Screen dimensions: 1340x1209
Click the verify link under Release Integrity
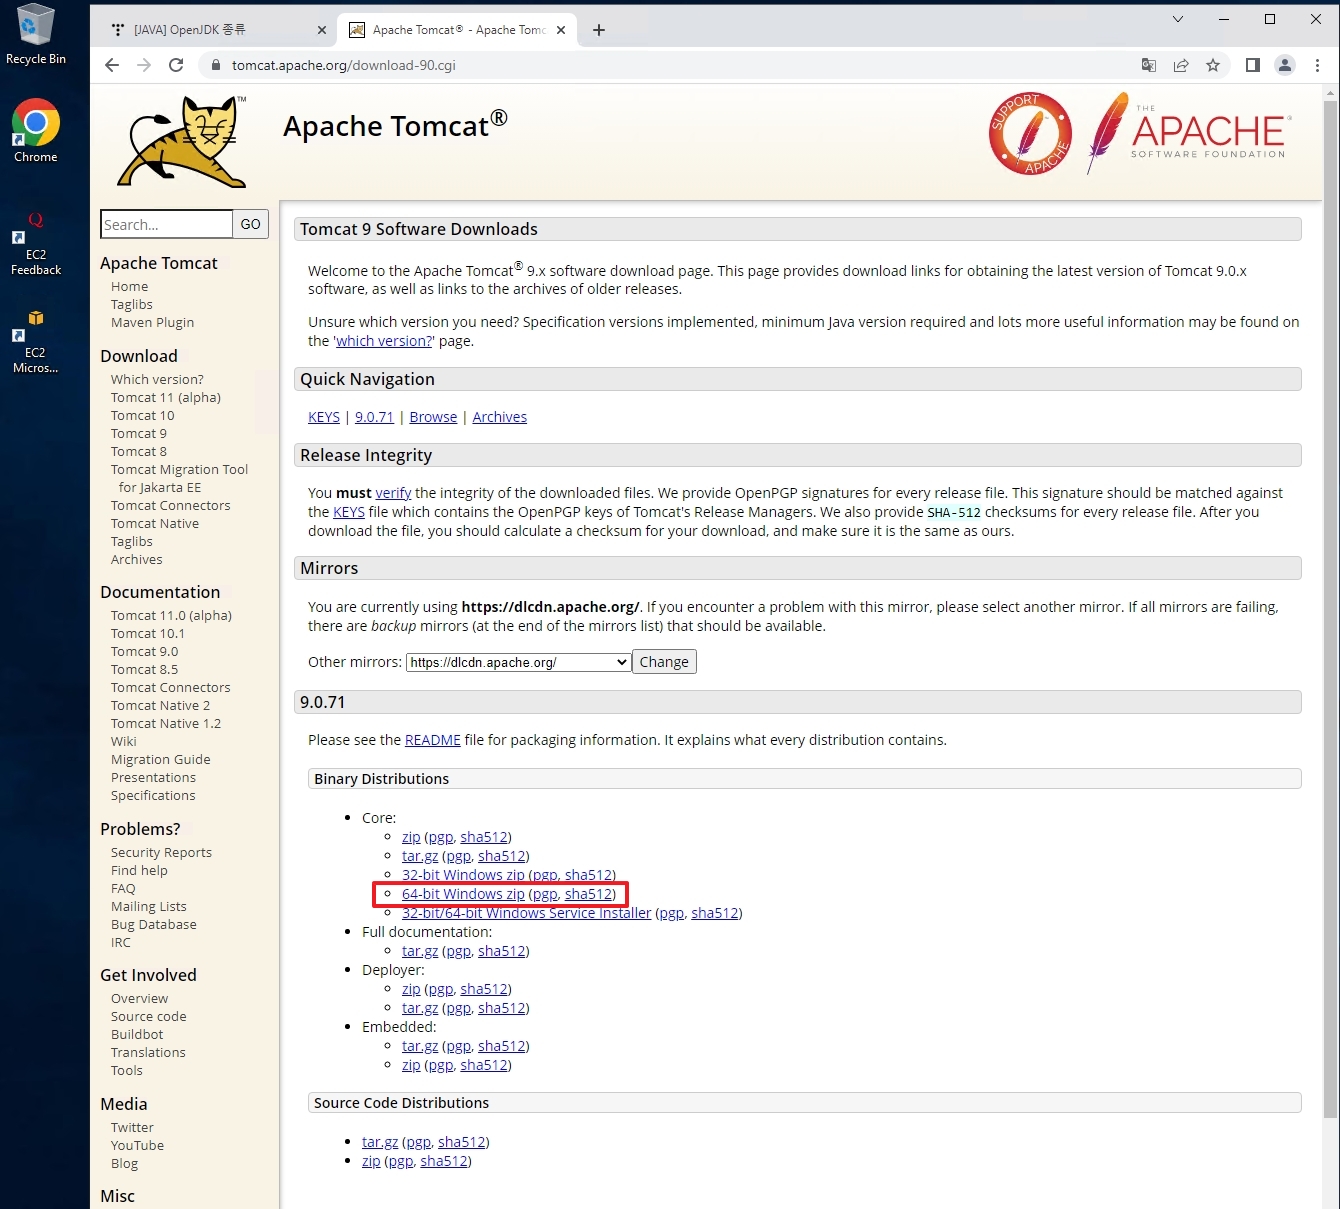(x=393, y=493)
